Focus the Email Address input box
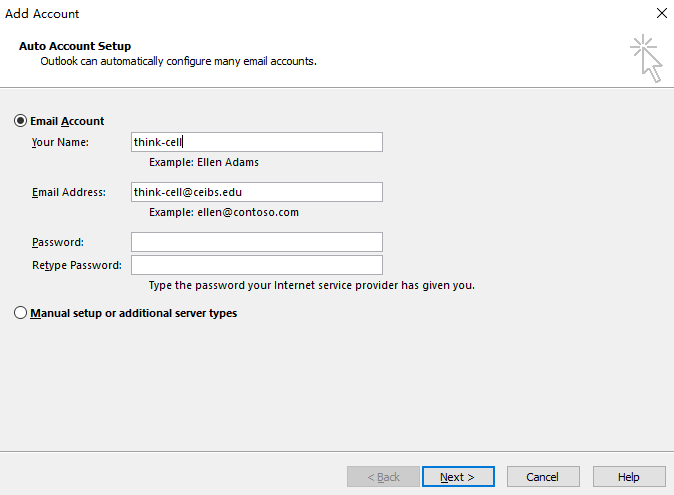Screen dimensions: 674x495 click(256, 192)
